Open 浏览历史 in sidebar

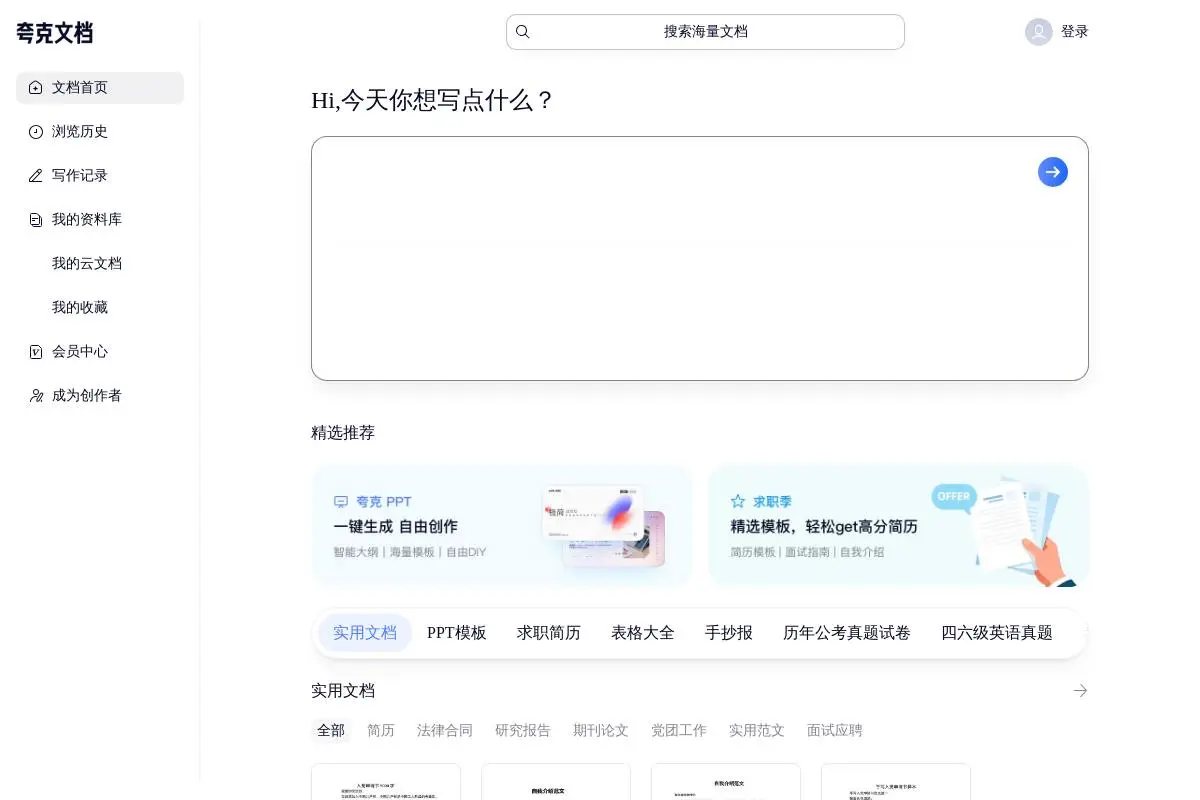tap(100, 132)
